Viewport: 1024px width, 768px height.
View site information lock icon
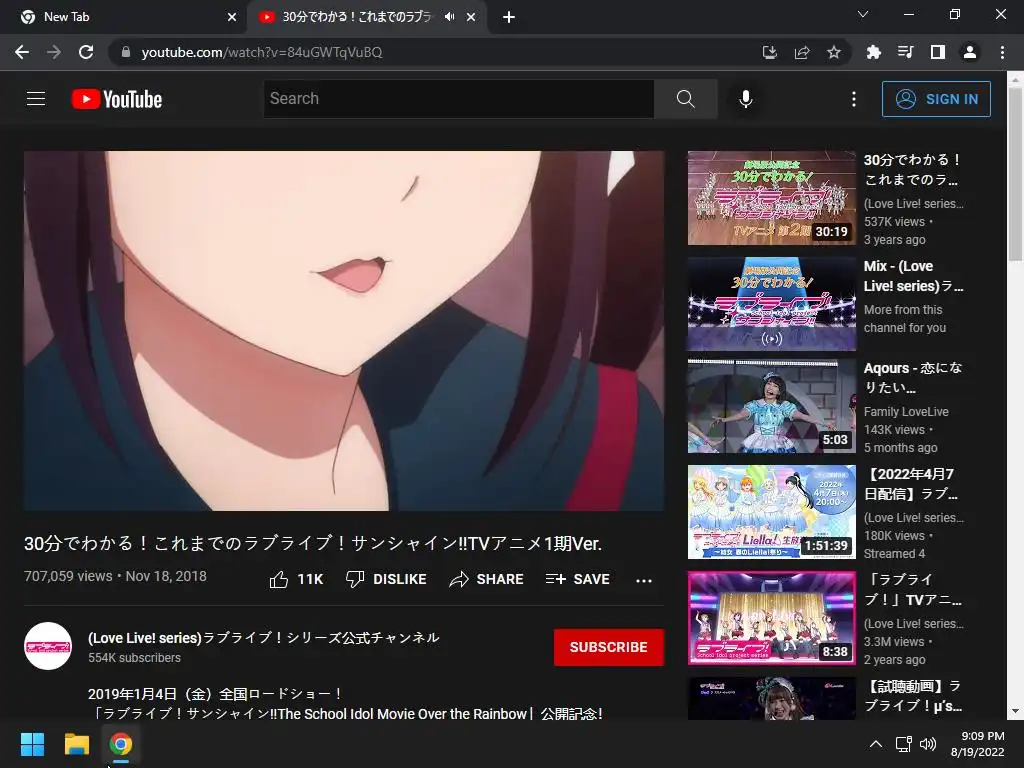pyautogui.click(x=126, y=52)
